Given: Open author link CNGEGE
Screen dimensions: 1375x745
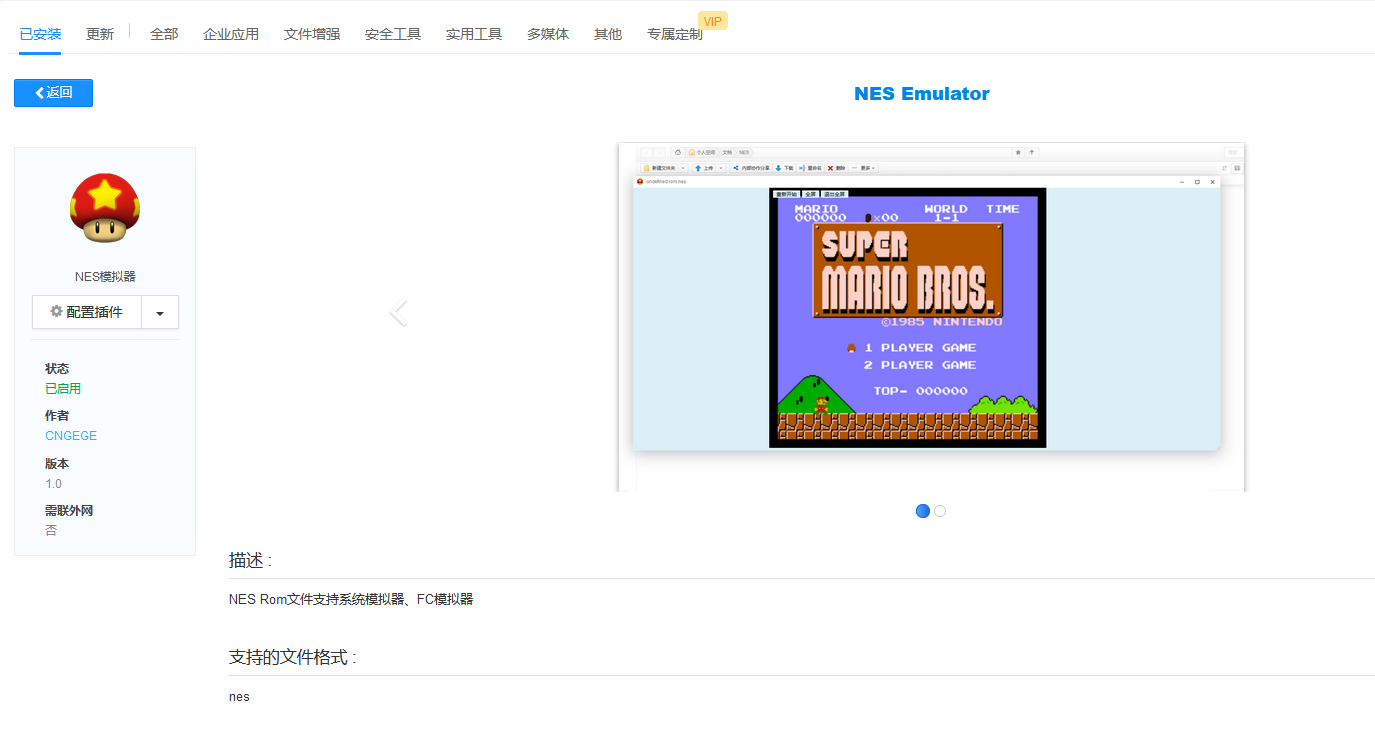Looking at the screenshot, I should pos(71,436).
